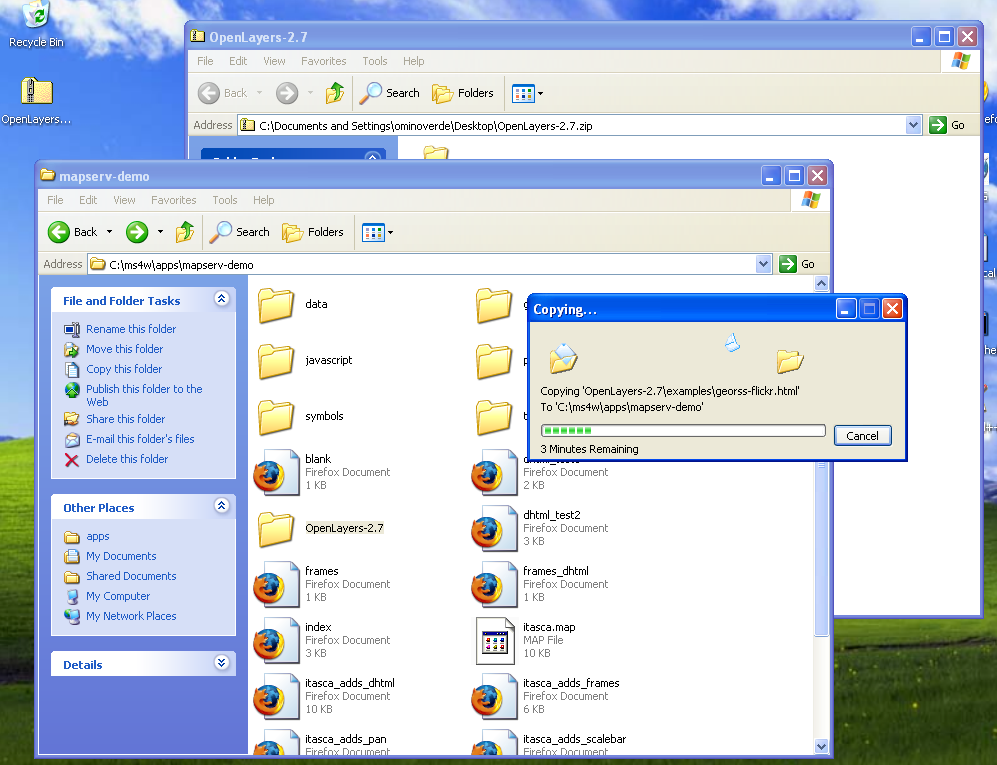Viewport: 997px width, 765px height.
Task: Click Delete this folder in task pane
Action: tap(127, 459)
